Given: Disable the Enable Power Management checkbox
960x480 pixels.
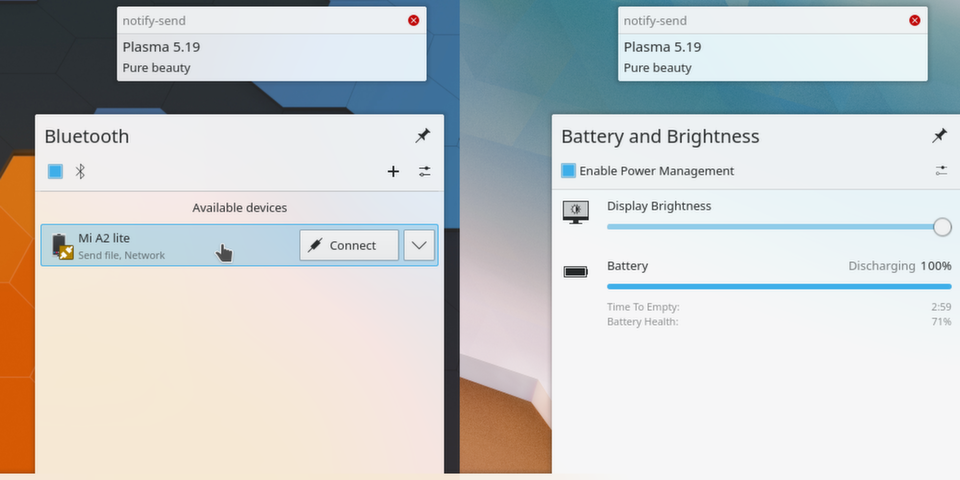Looking at the screenshot, I should click(568, 171).
